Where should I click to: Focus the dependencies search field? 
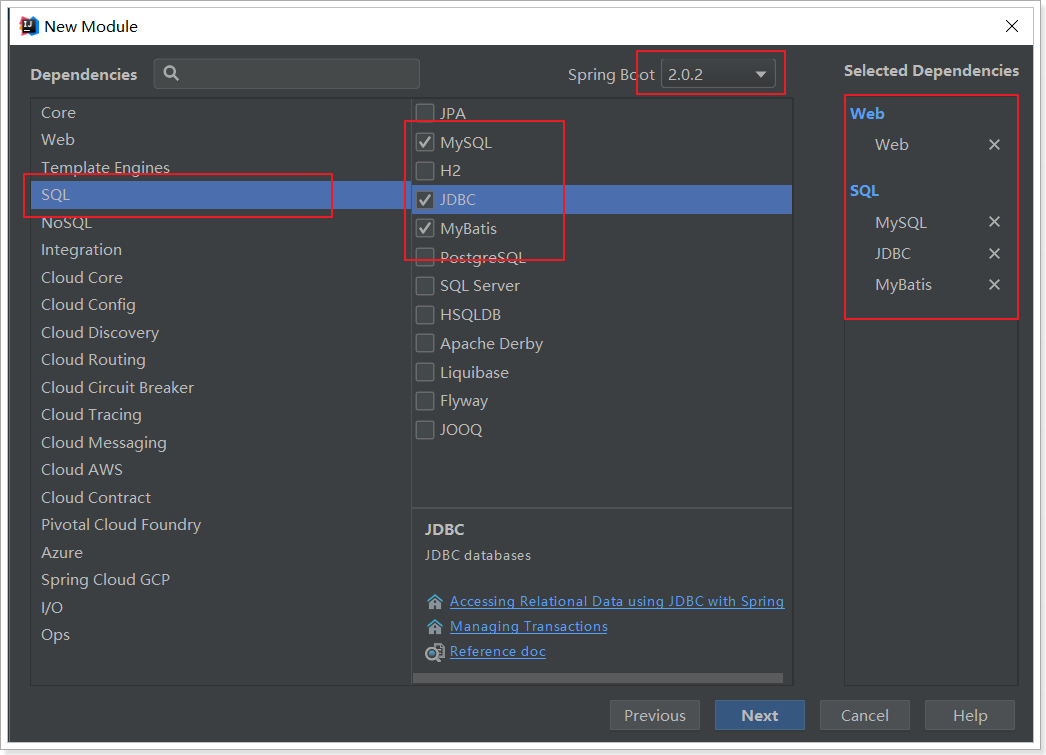pyautogui.click(x=287, y=73)
